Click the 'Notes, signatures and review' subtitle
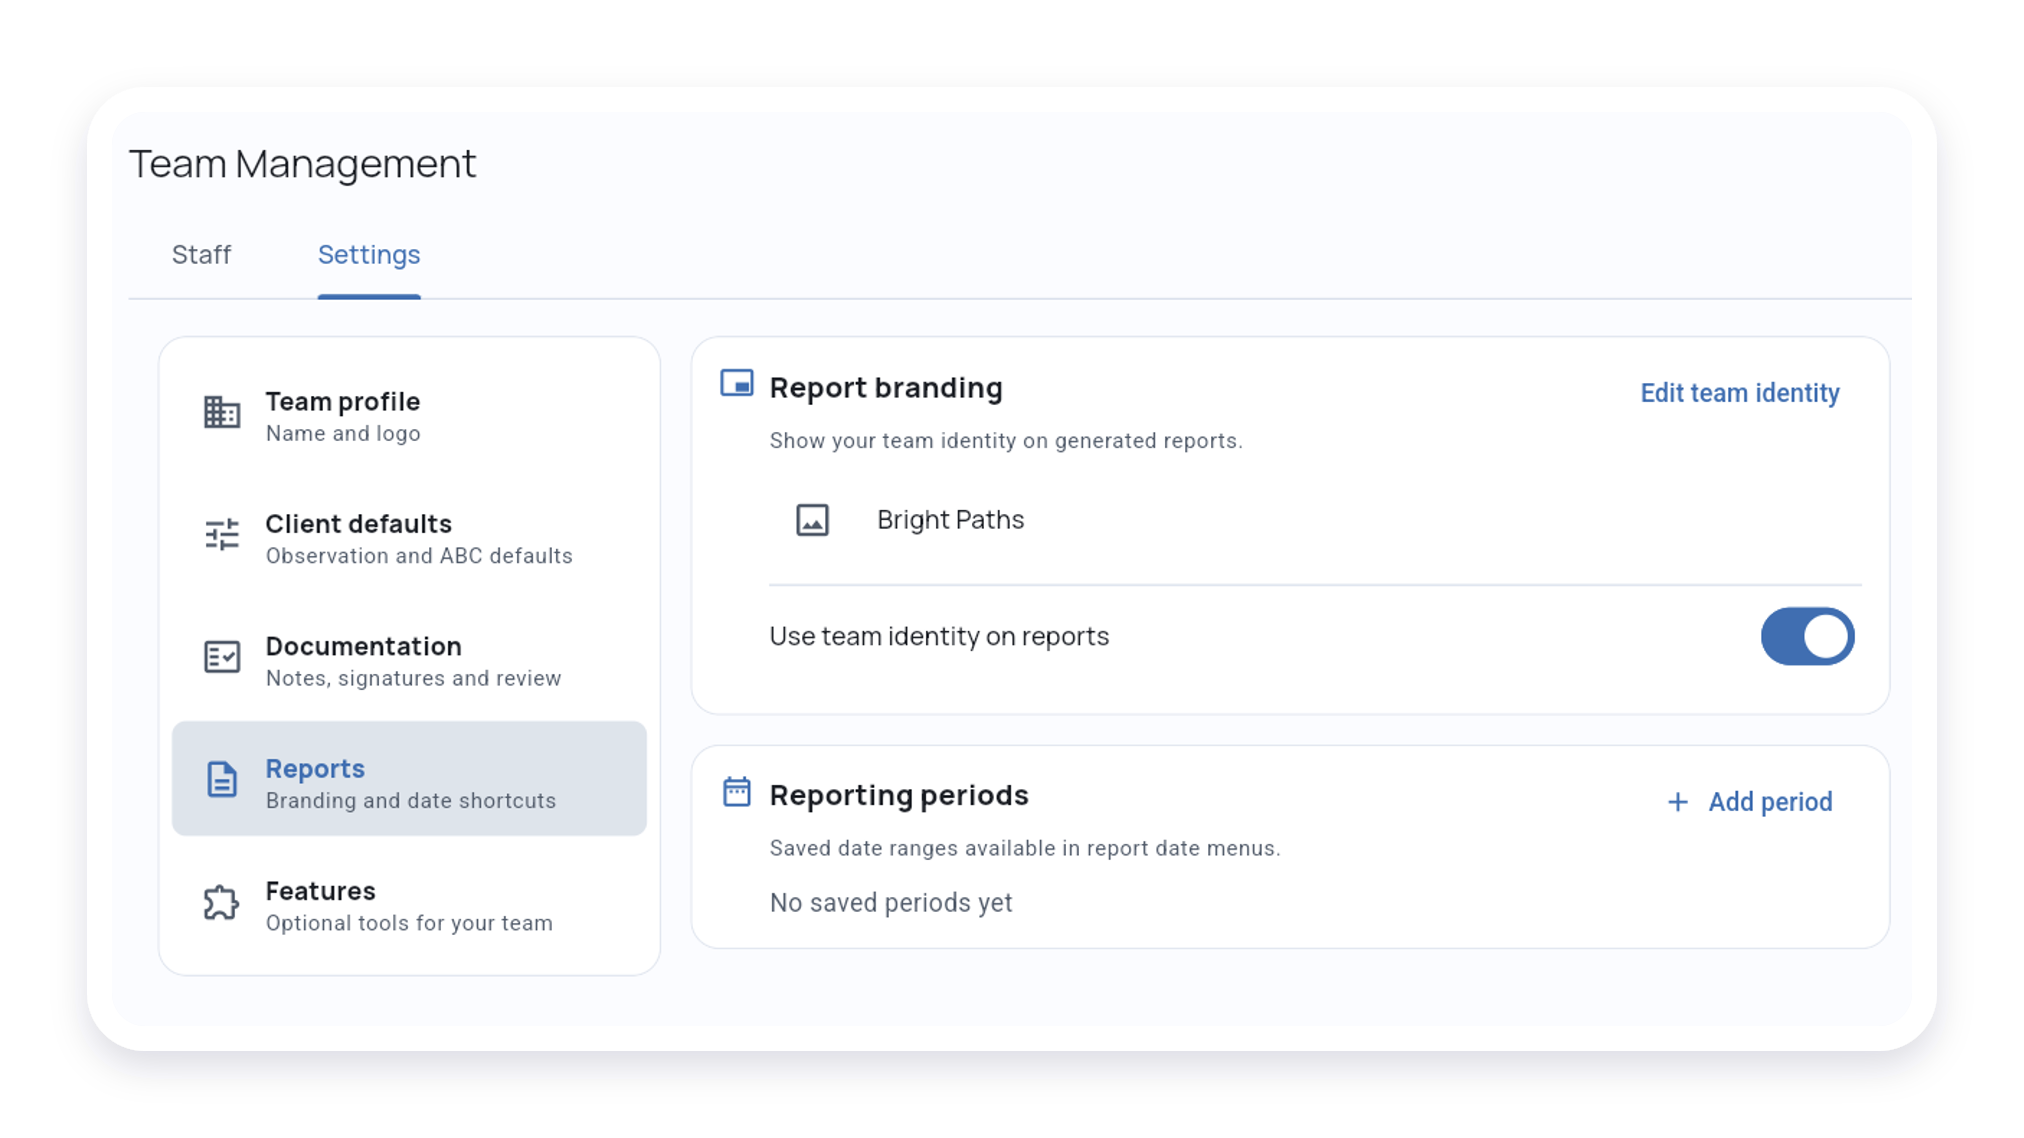The height and width of the screenshot is (1138, 2024). click(413, 678)
